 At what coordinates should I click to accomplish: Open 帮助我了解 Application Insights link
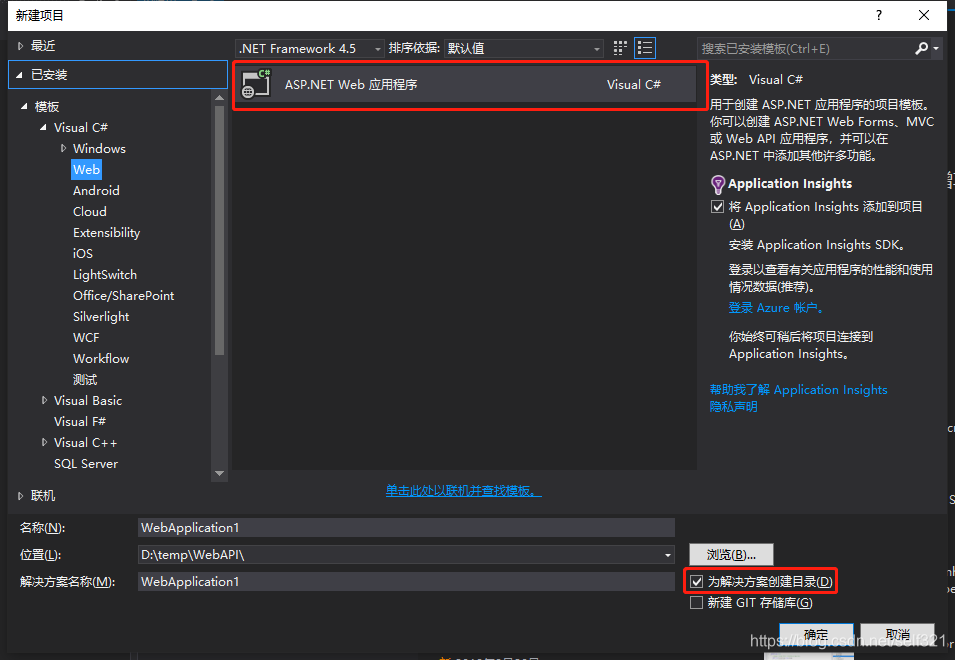(x=798, y=389)
